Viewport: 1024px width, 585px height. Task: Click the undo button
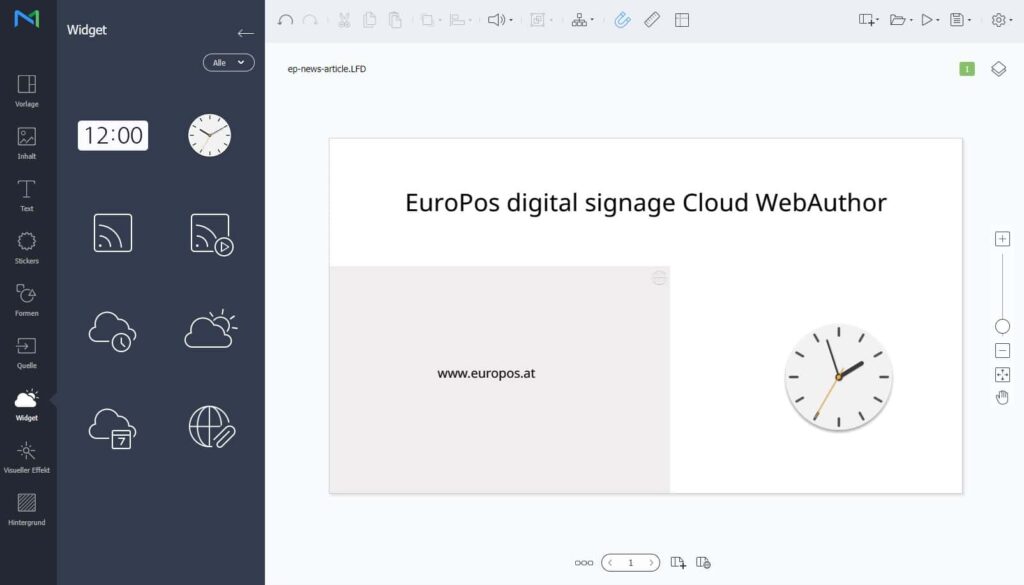click(285, 20)
